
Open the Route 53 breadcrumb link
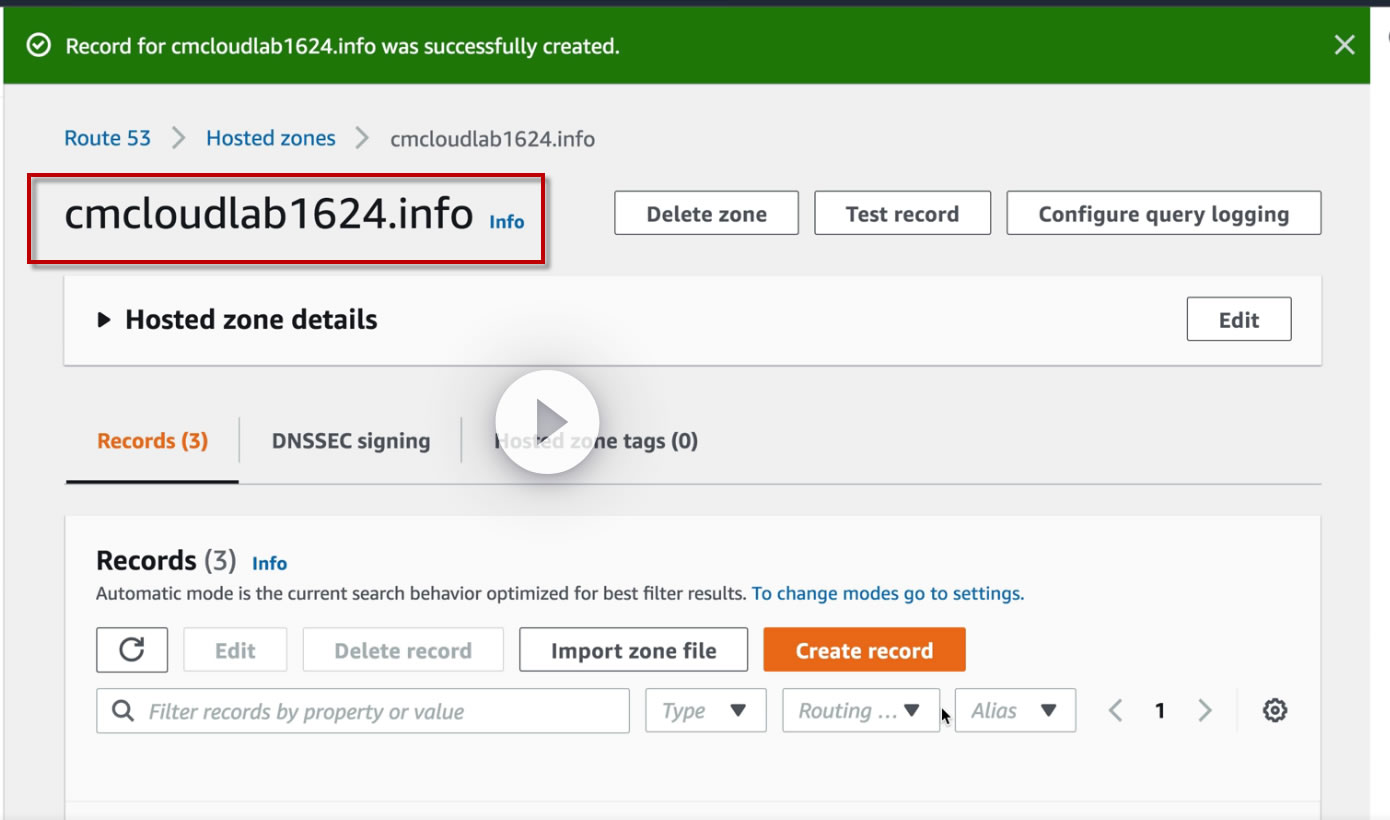point(107,138)
